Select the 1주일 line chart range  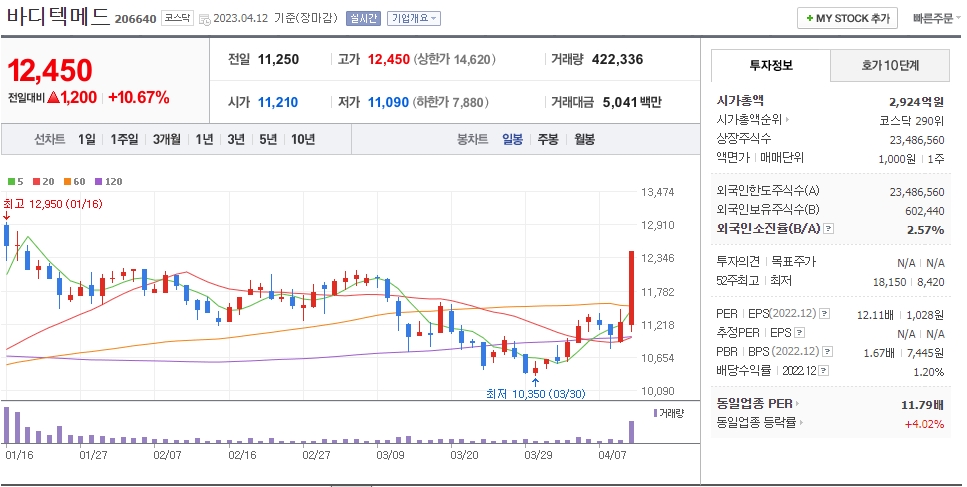point(124,139)
